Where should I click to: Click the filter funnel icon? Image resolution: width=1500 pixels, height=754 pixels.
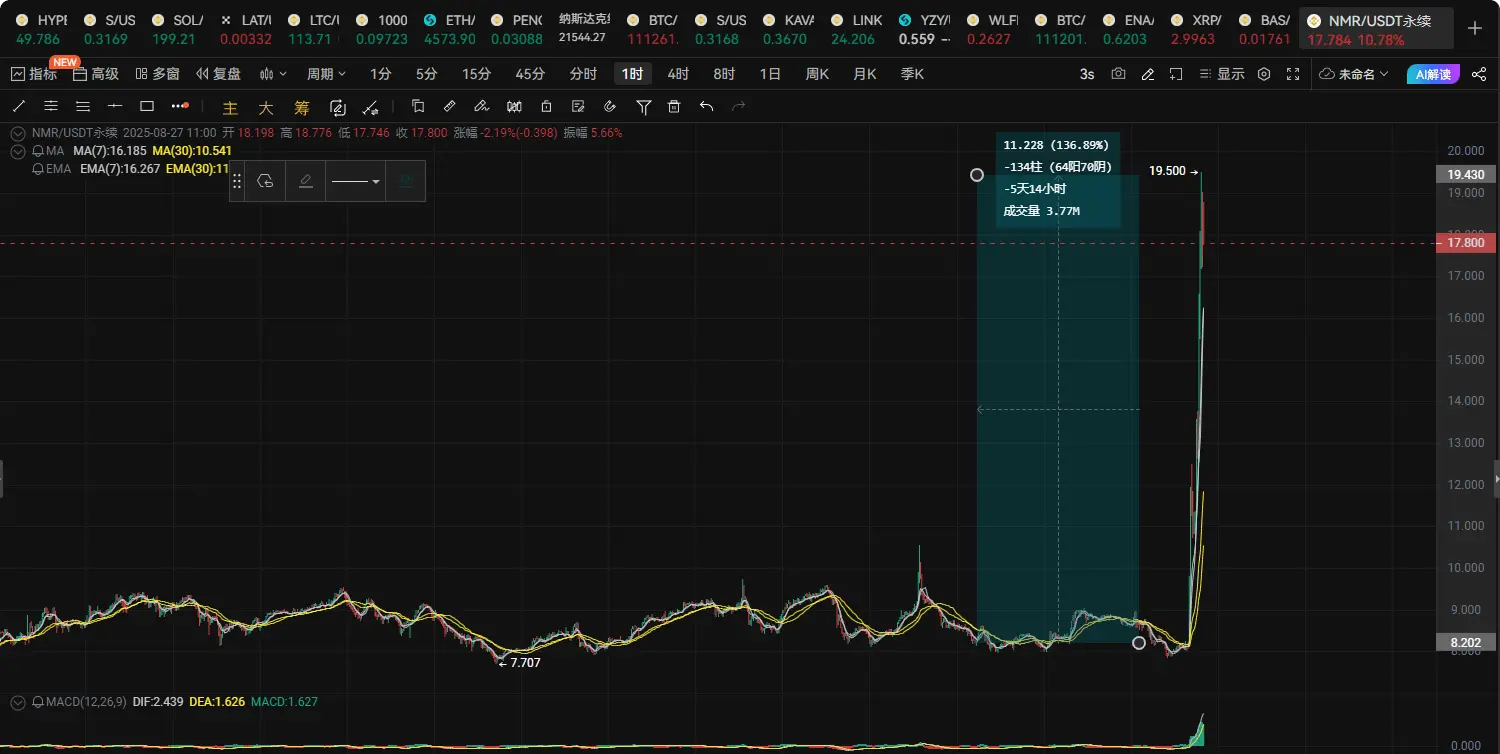coord(643,106)
